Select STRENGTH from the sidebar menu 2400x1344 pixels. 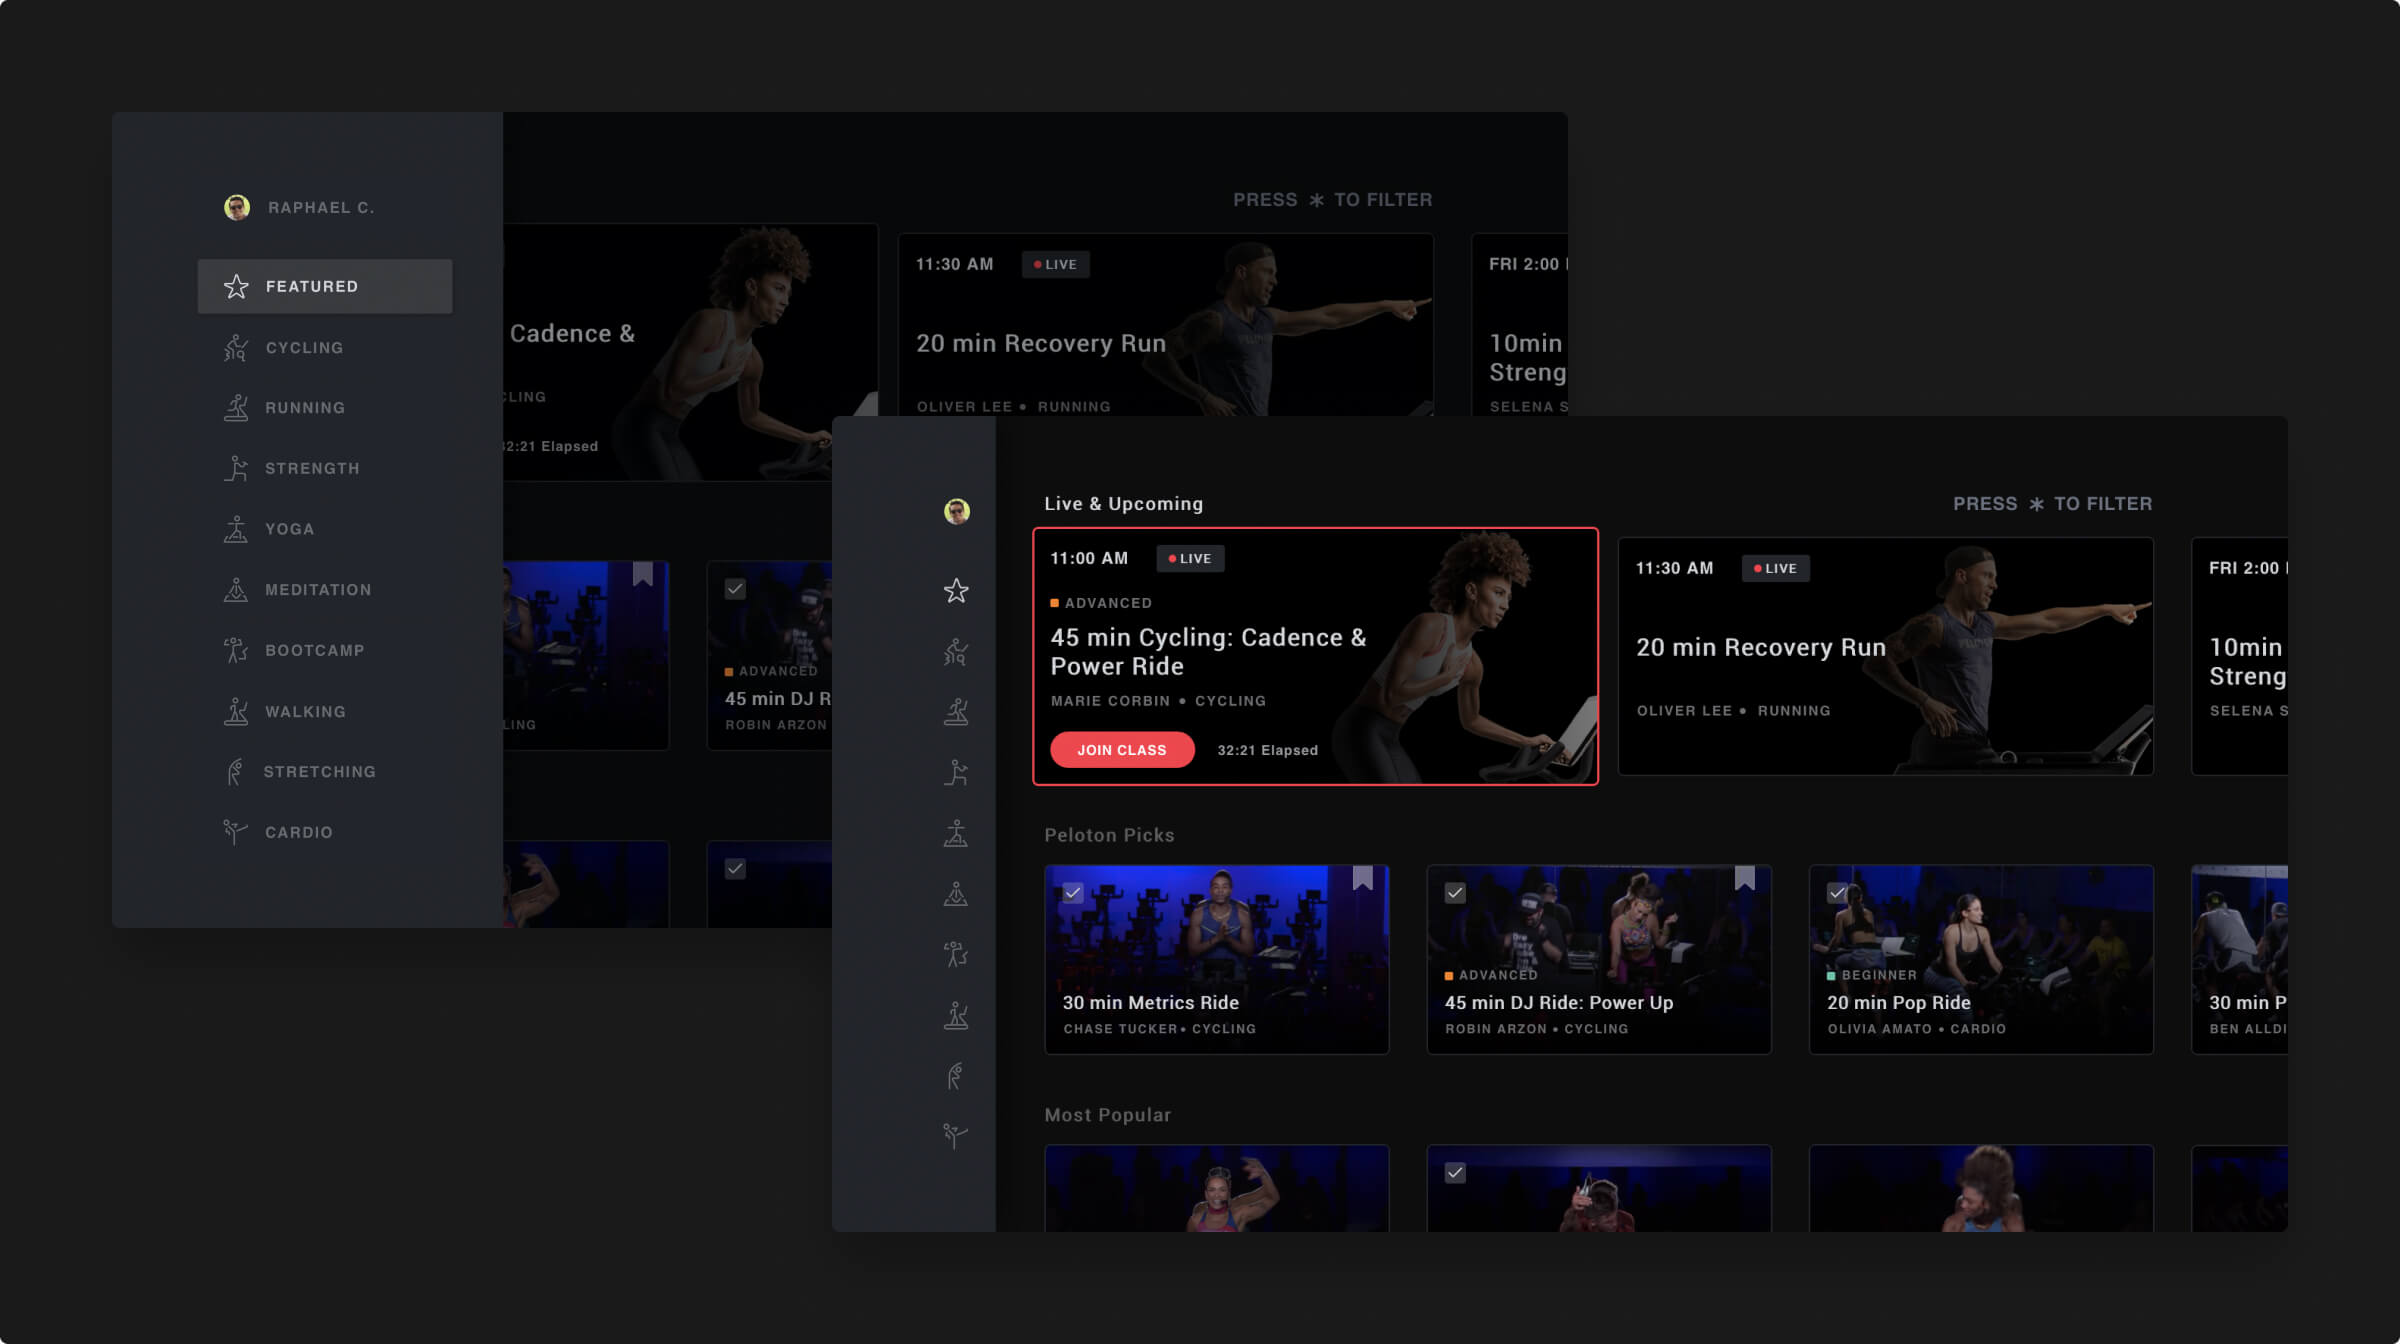(x=312, y=467)
